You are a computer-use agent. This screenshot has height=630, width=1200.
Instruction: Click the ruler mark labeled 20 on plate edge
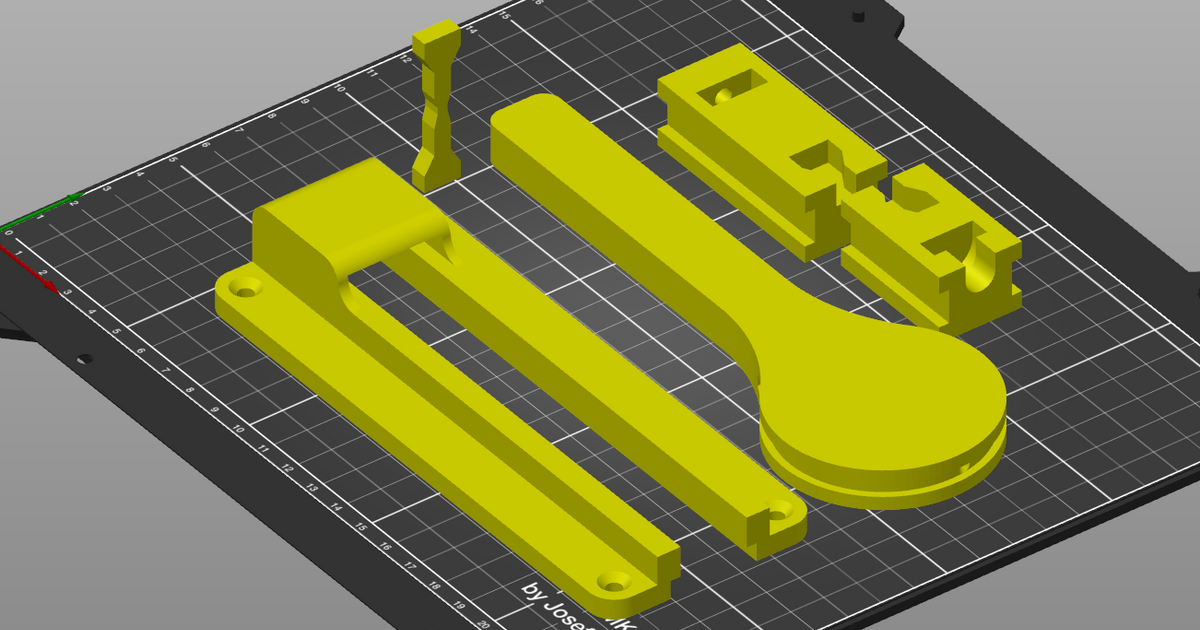point(482,620)
